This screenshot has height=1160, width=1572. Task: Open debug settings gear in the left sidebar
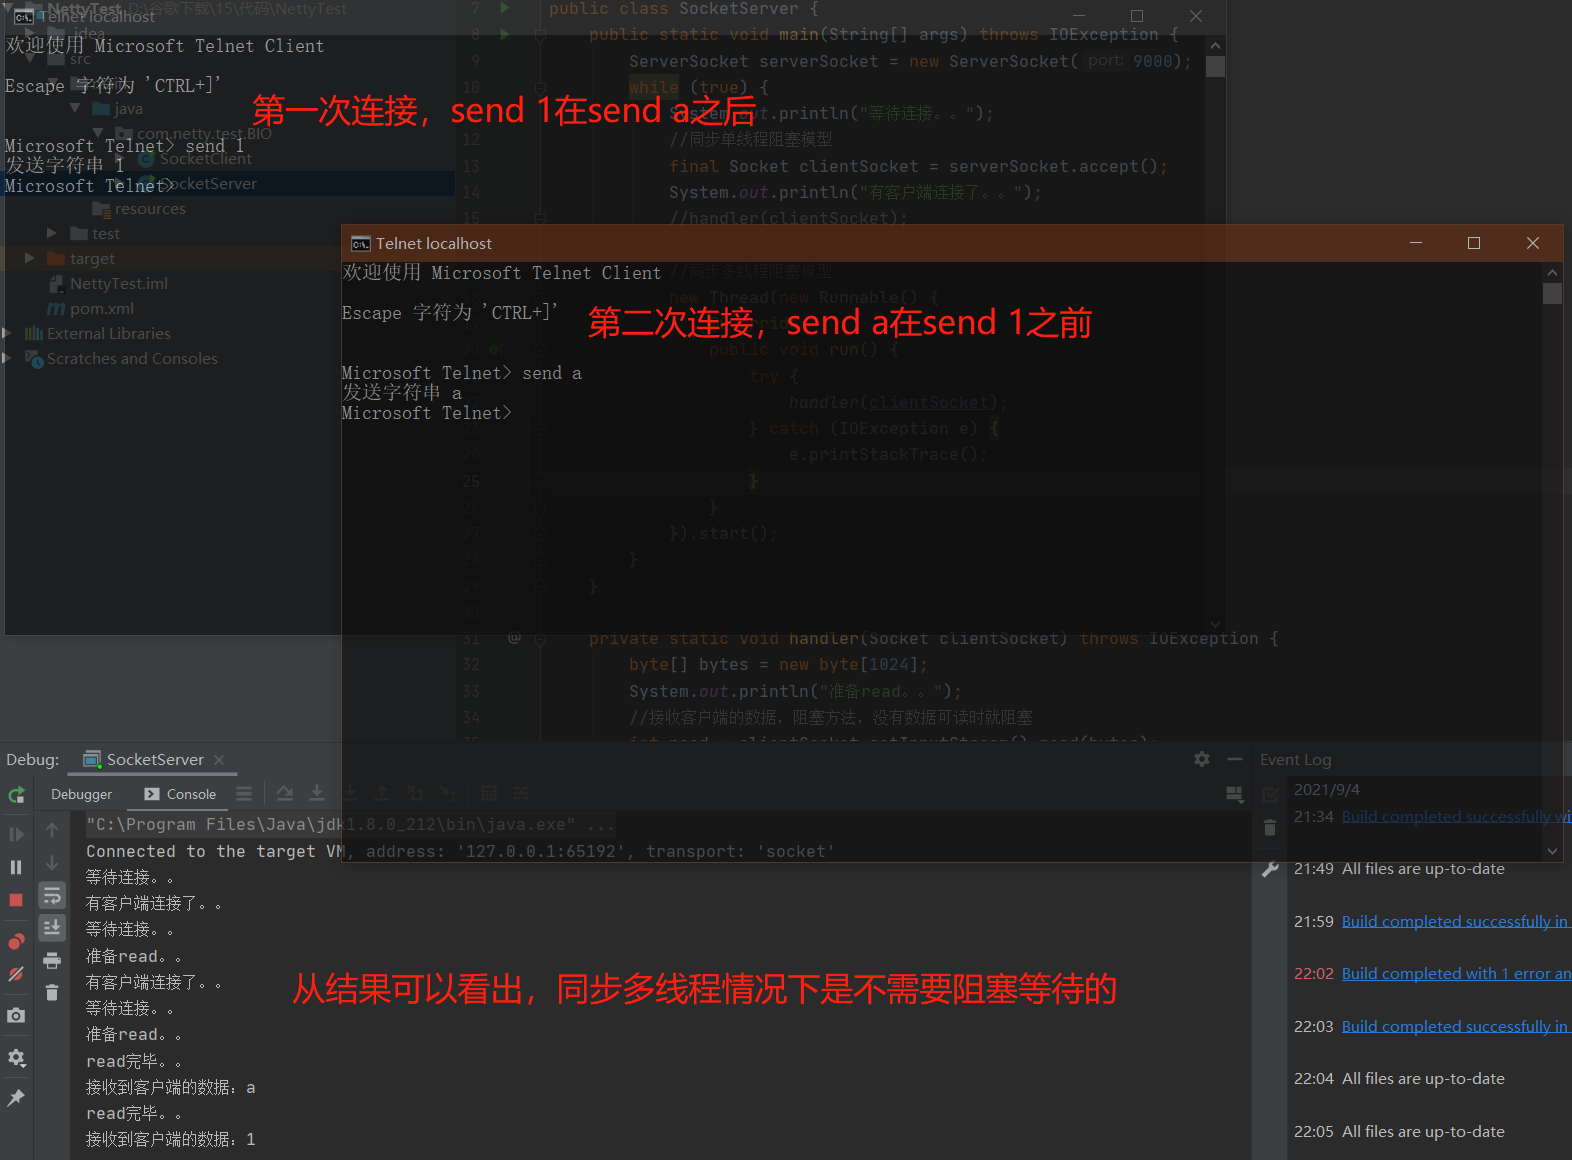tap(16, 1057)
